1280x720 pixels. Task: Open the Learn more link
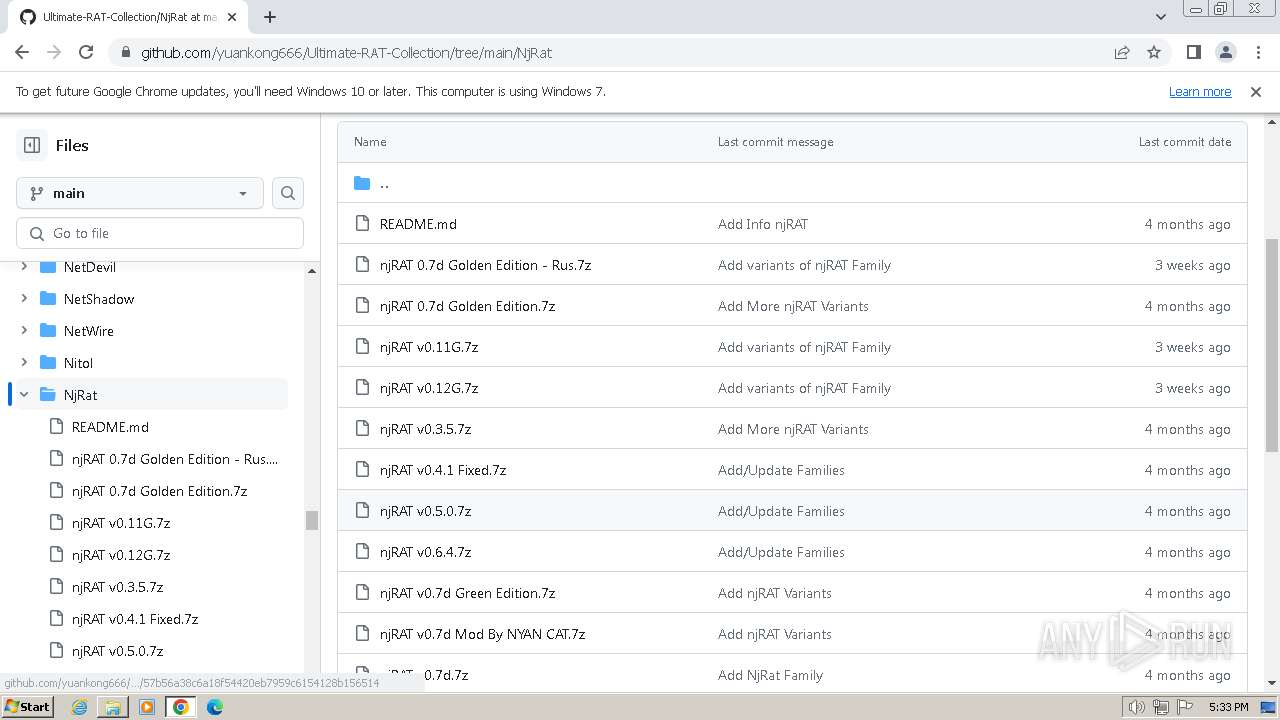(1200, 91)
